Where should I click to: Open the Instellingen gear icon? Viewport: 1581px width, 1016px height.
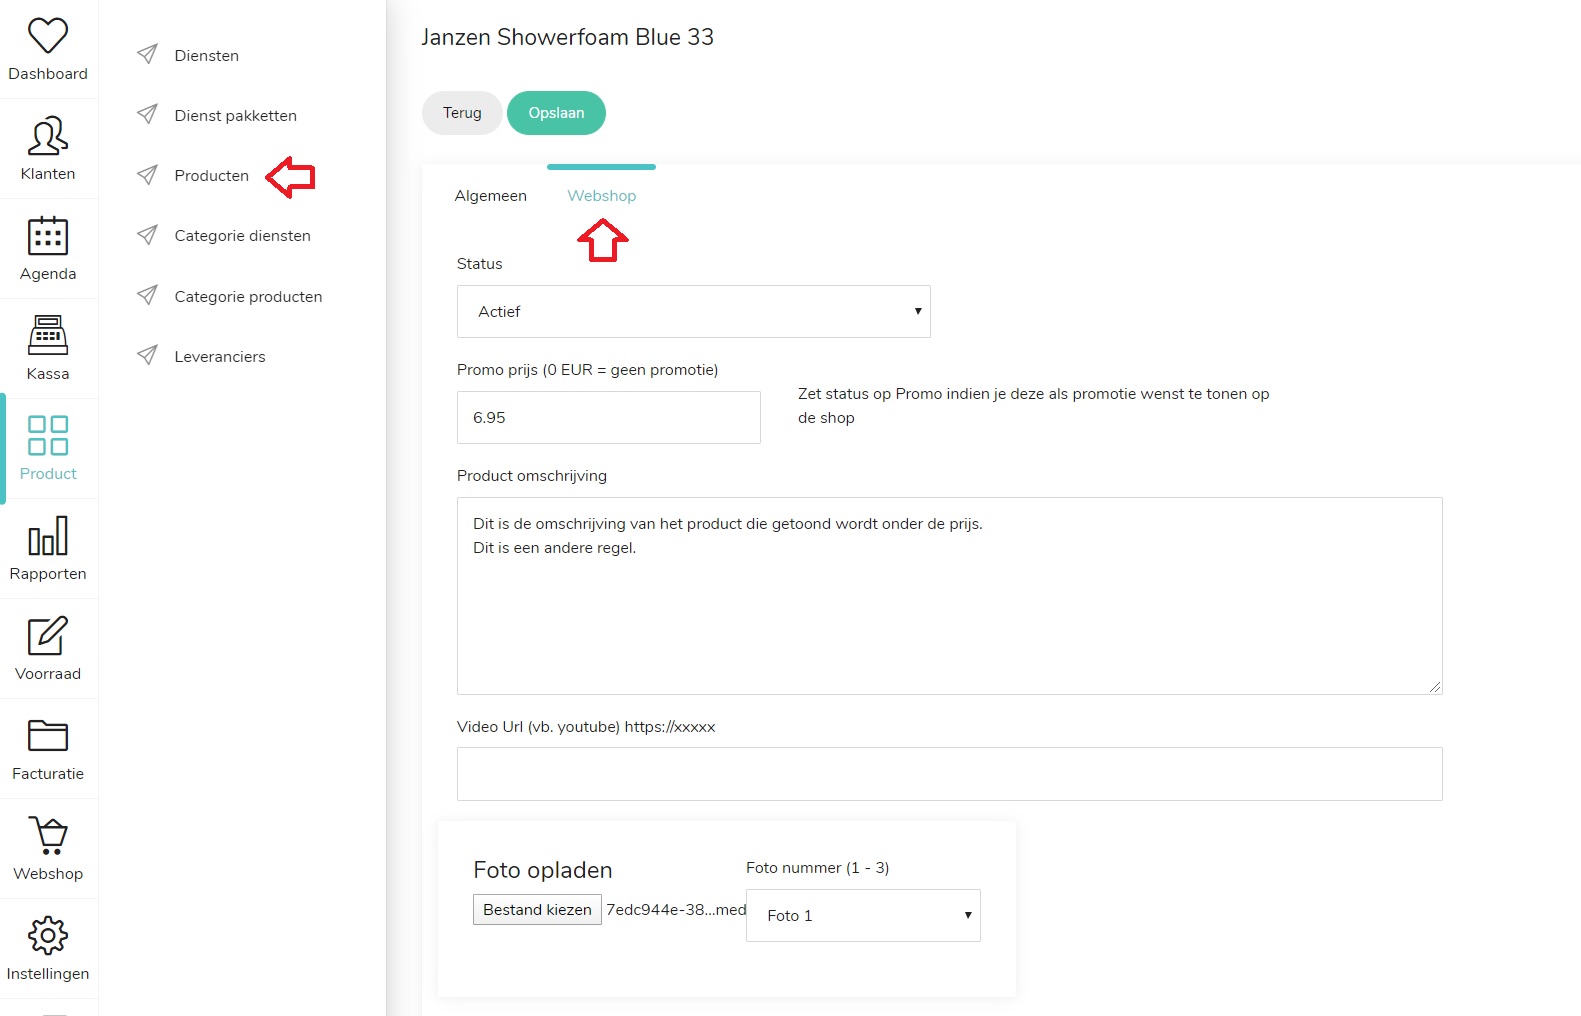[x=48, y=936]
